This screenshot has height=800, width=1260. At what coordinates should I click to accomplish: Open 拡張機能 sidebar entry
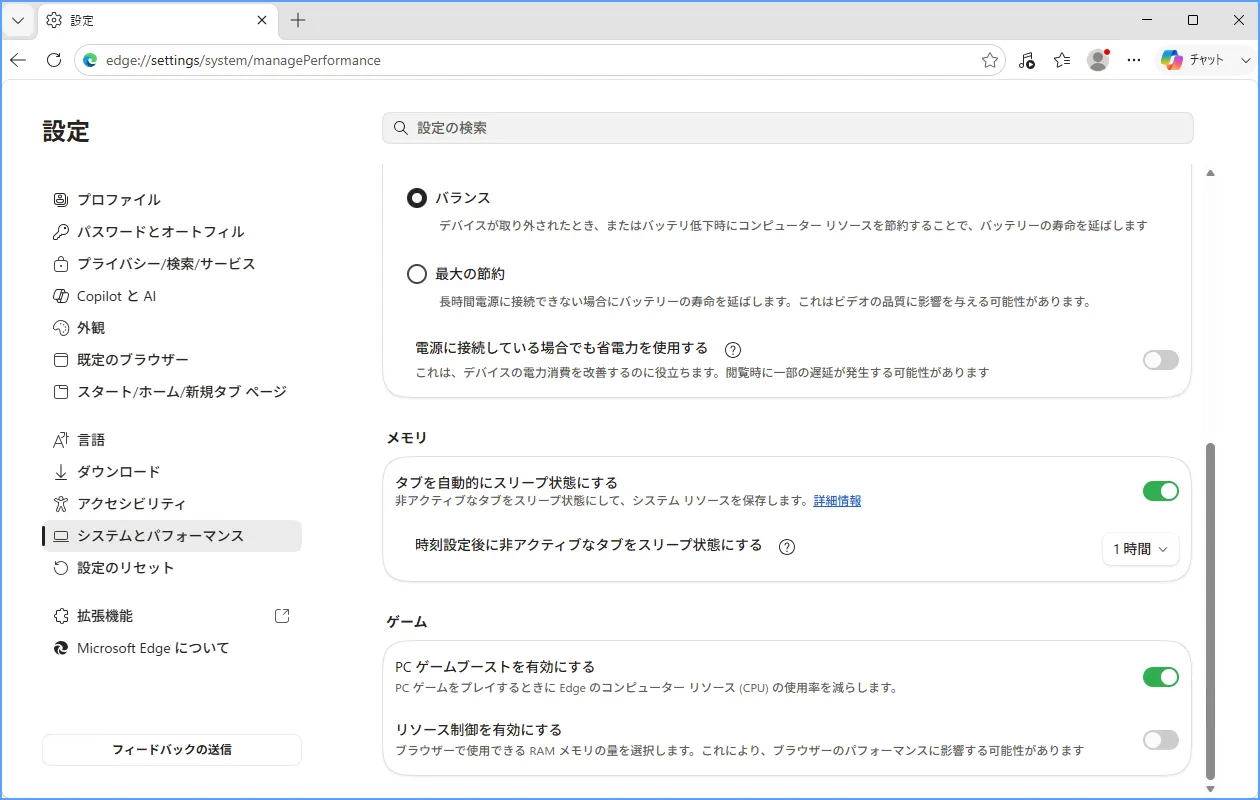click(172, 616)
